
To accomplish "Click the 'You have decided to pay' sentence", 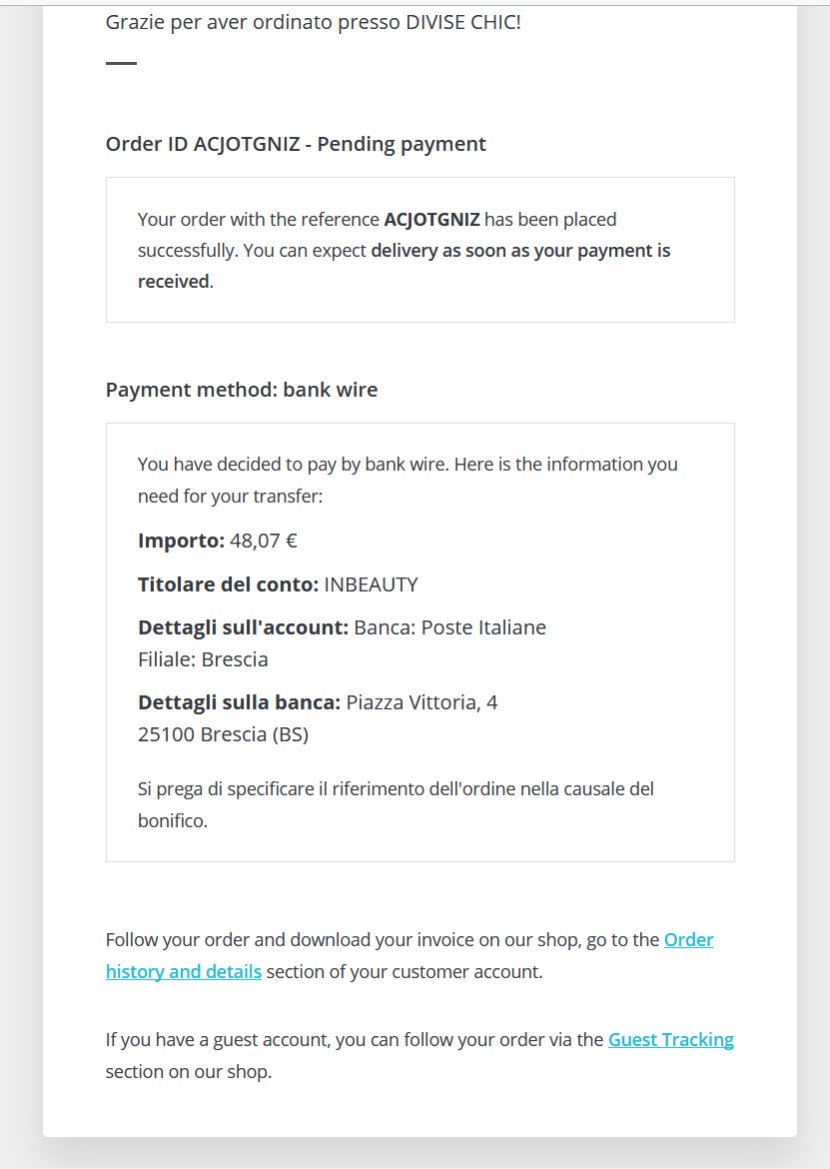I will pos(407,464).
